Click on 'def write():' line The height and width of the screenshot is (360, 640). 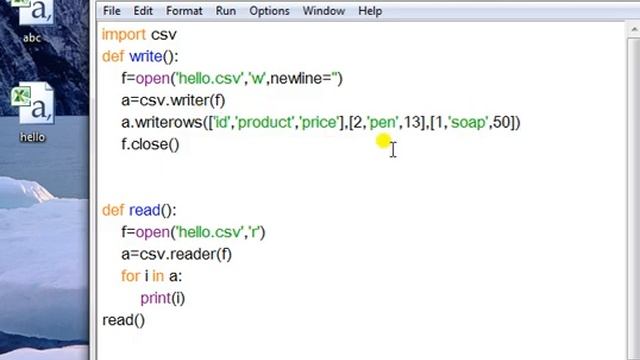click(140, 57)
